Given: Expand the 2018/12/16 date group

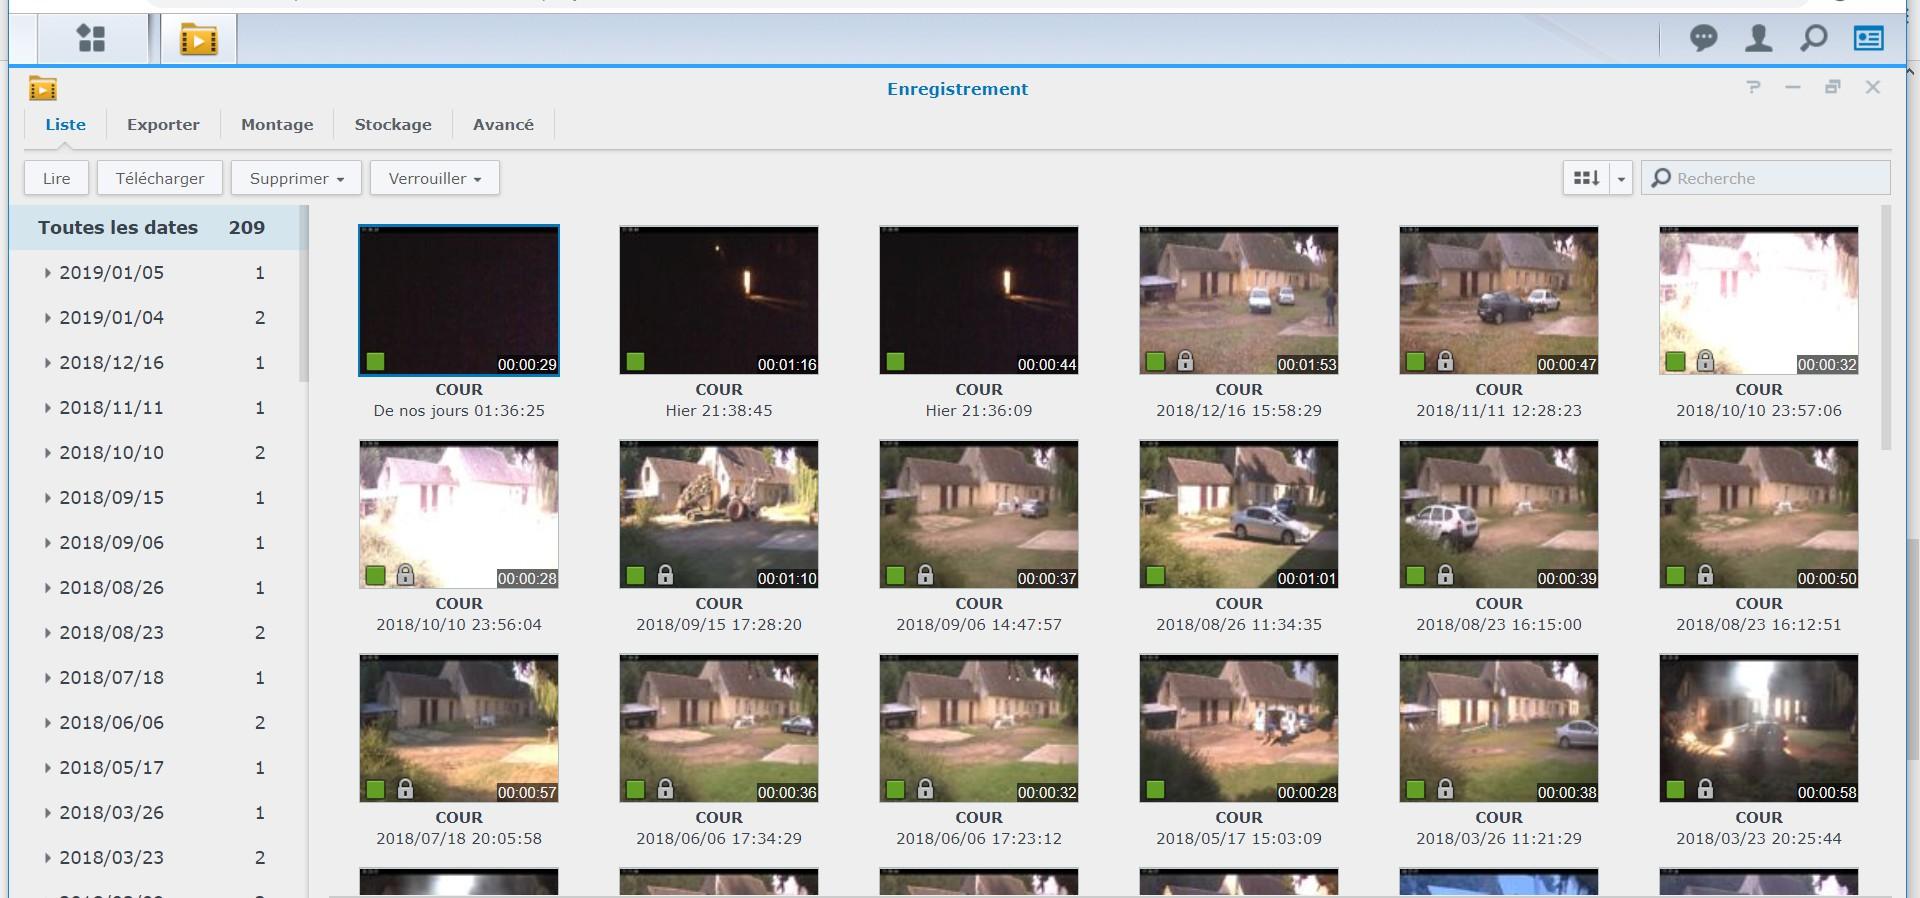Looking at the screenshot, I should pos(47,363).
